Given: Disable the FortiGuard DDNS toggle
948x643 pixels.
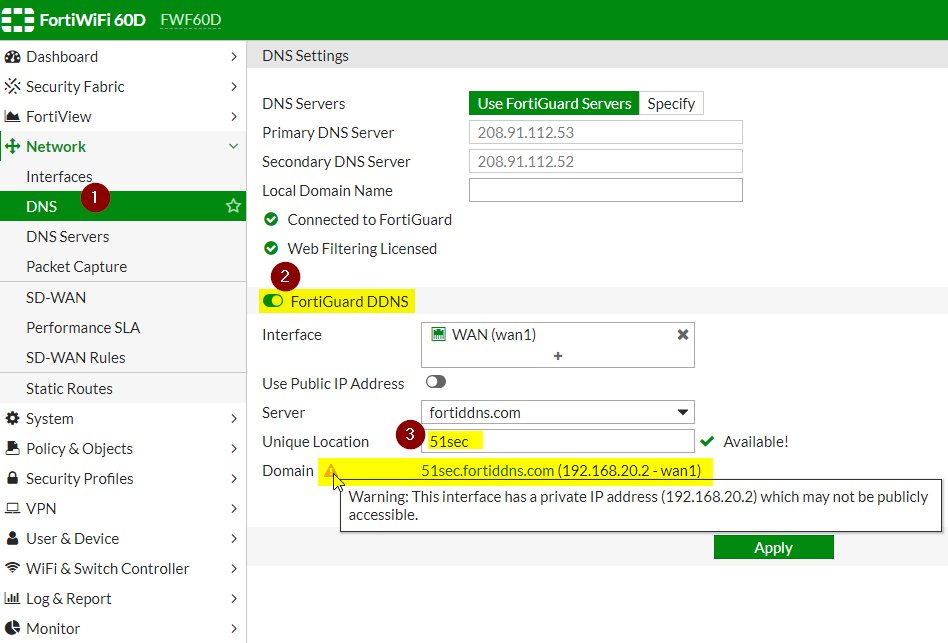Looking at the screenshot, I should click(x=273, y=301).
